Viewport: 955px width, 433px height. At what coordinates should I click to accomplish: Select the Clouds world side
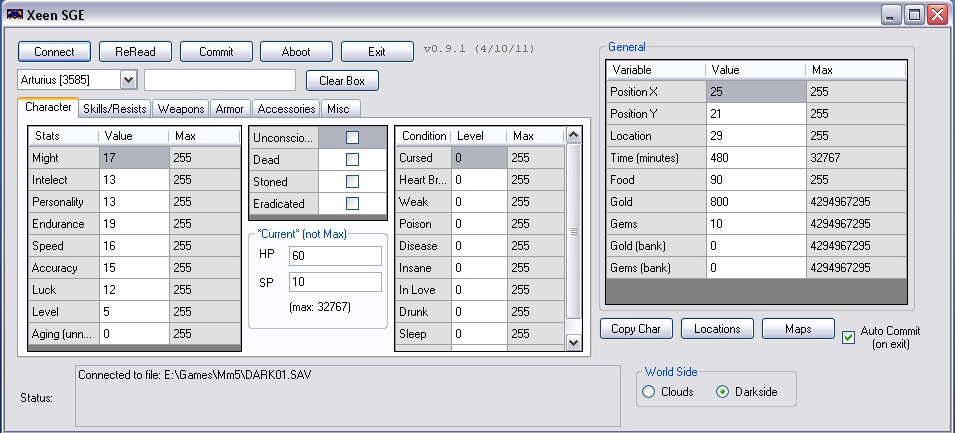tap(649, 392)
